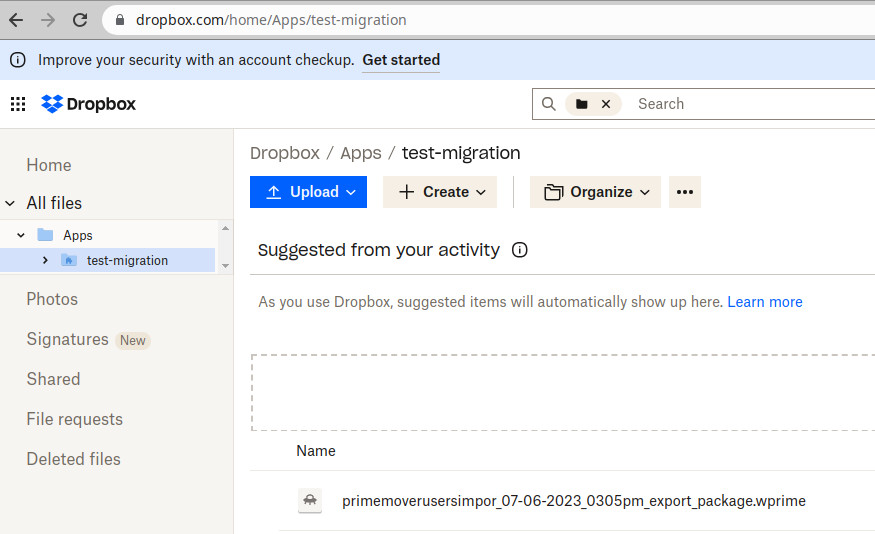The height and width of the screenshot is (534, 875).
Task: Click the .wprime file type icon
Action: [310, 501]
